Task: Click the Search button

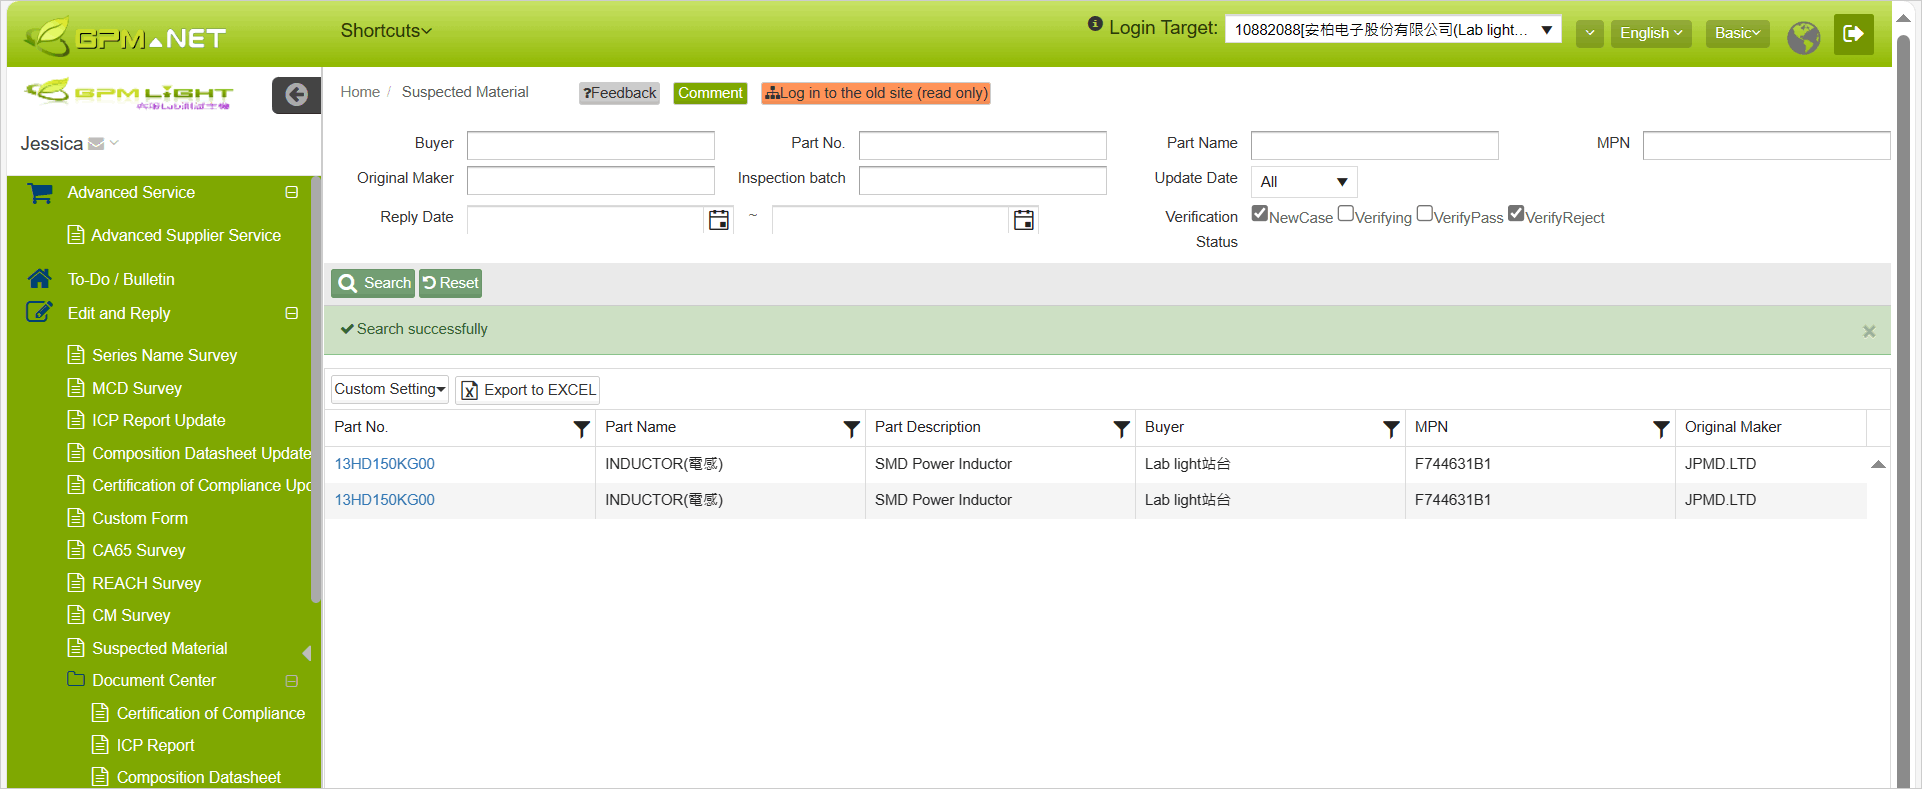Action: click(373, 283)
